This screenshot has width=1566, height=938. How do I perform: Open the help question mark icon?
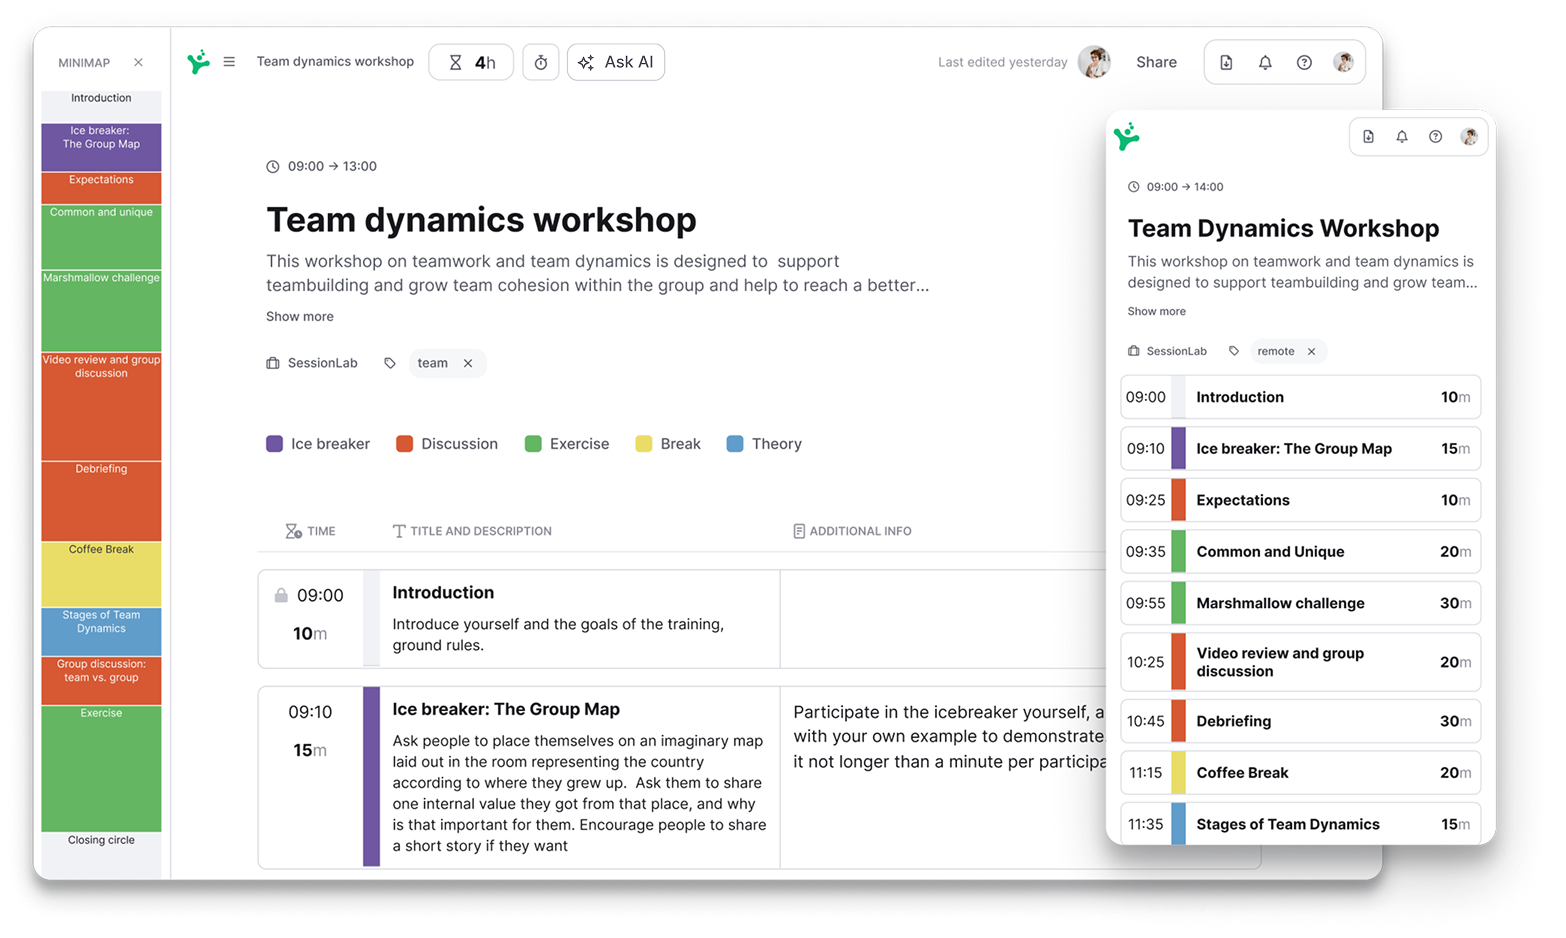[1303, 62]
